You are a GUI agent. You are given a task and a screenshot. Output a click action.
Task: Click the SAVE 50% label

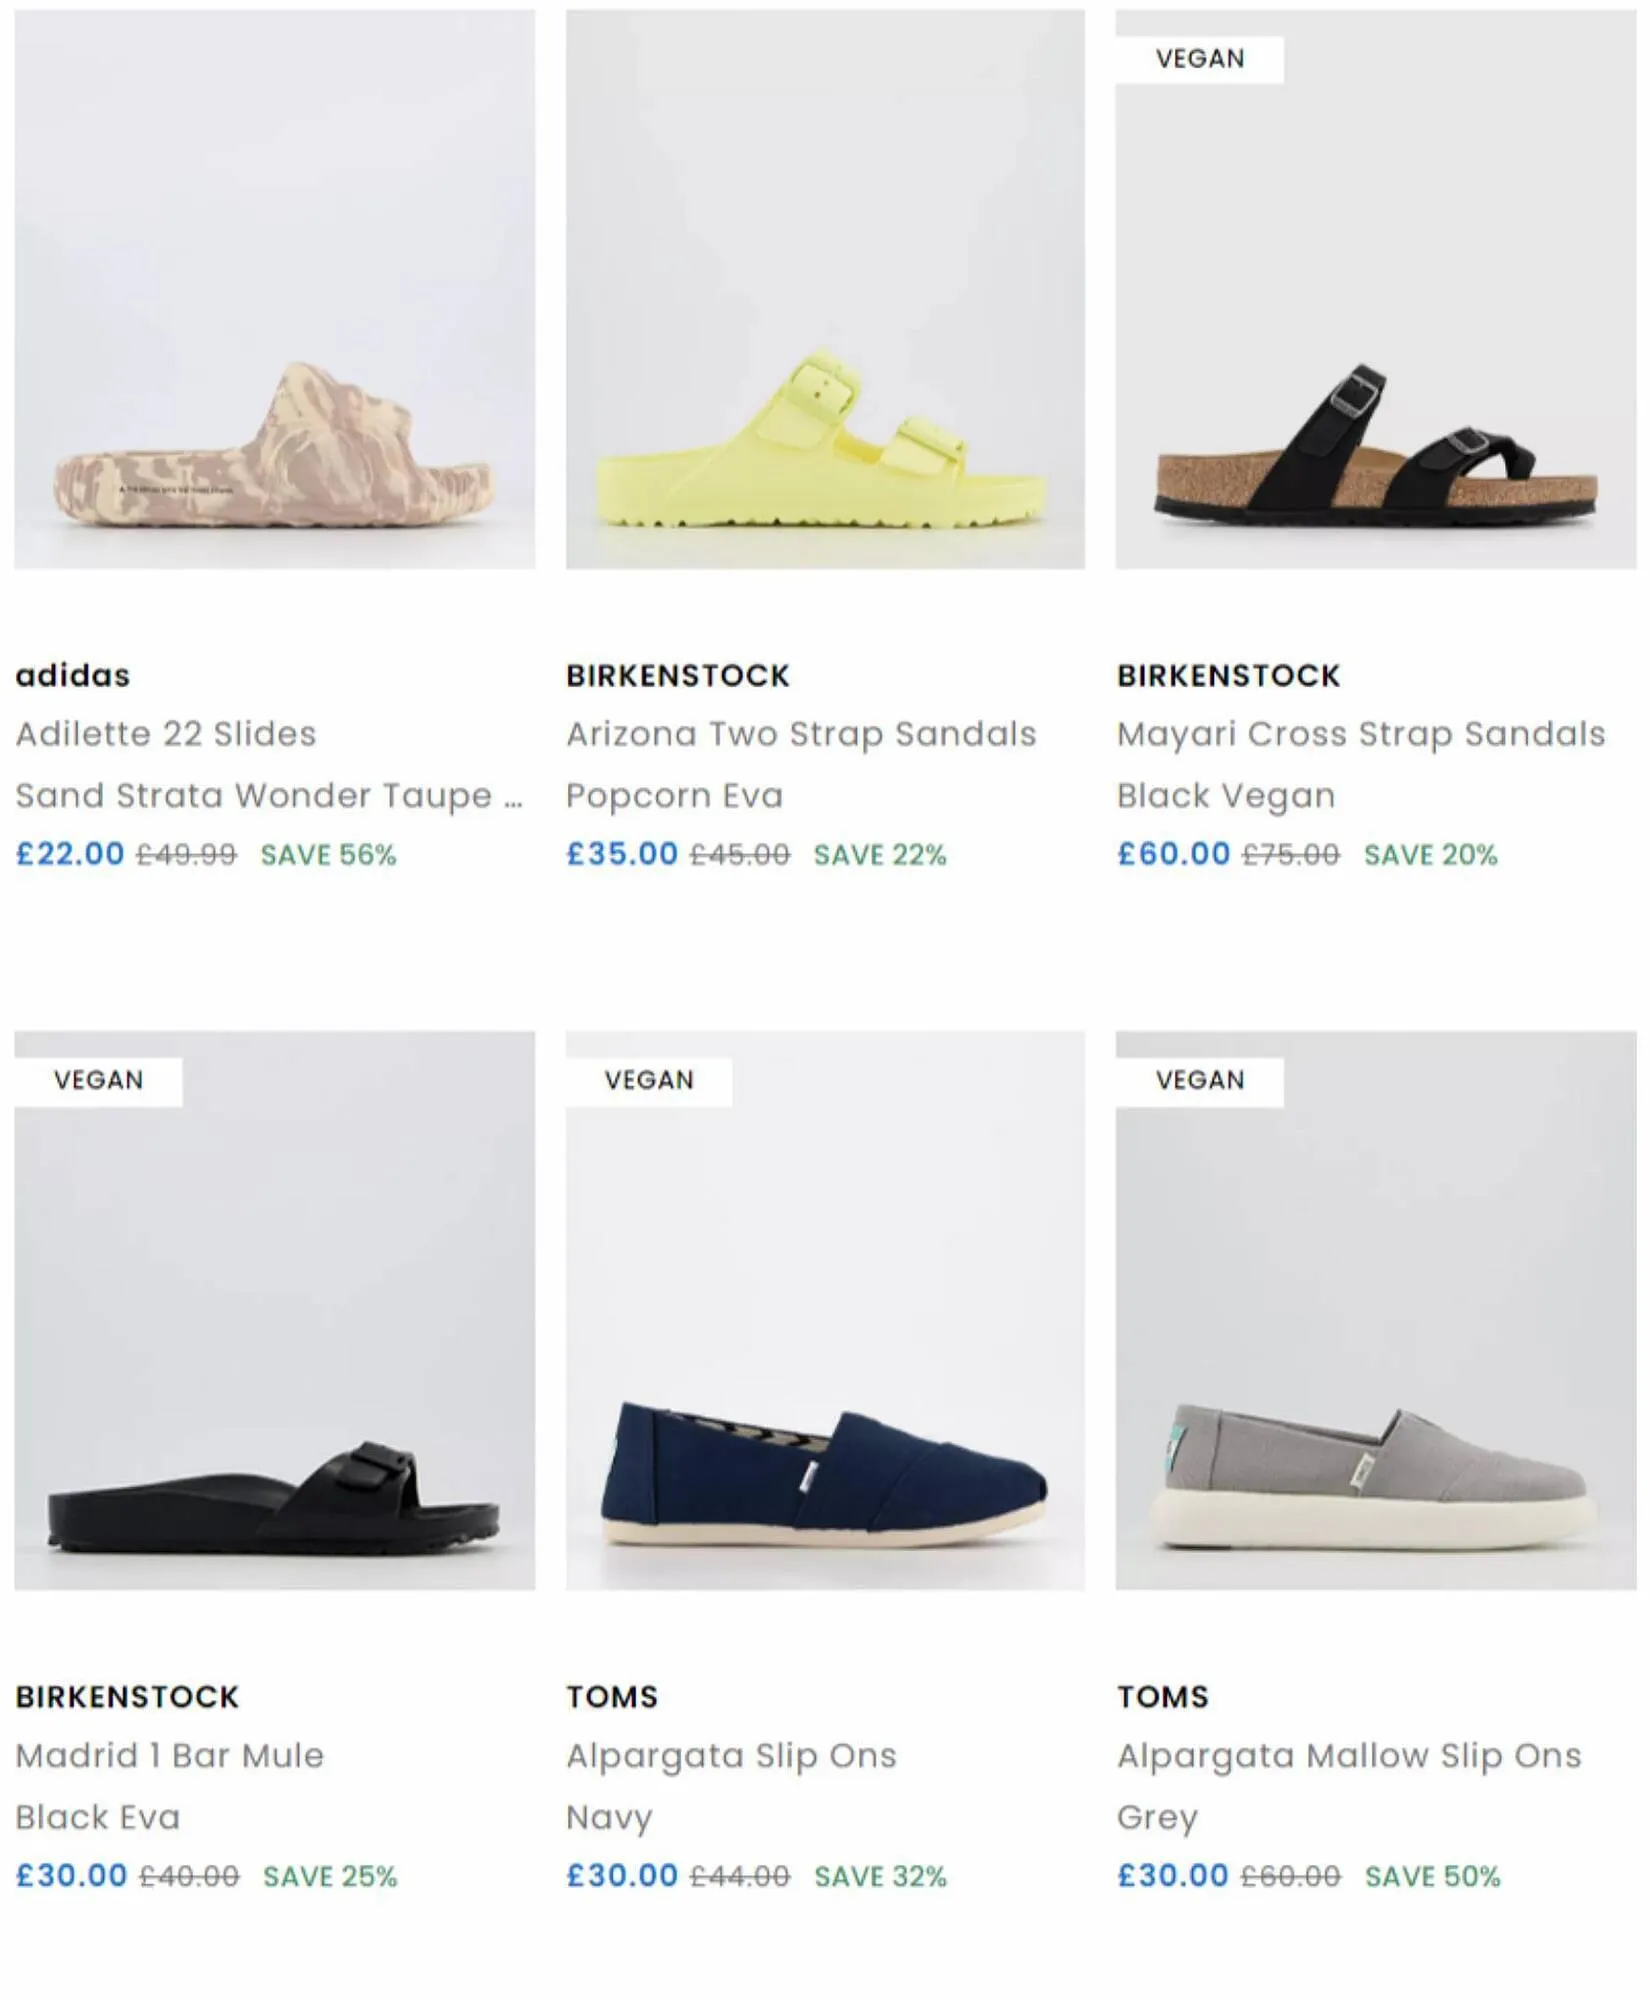click(1432, 1876)
